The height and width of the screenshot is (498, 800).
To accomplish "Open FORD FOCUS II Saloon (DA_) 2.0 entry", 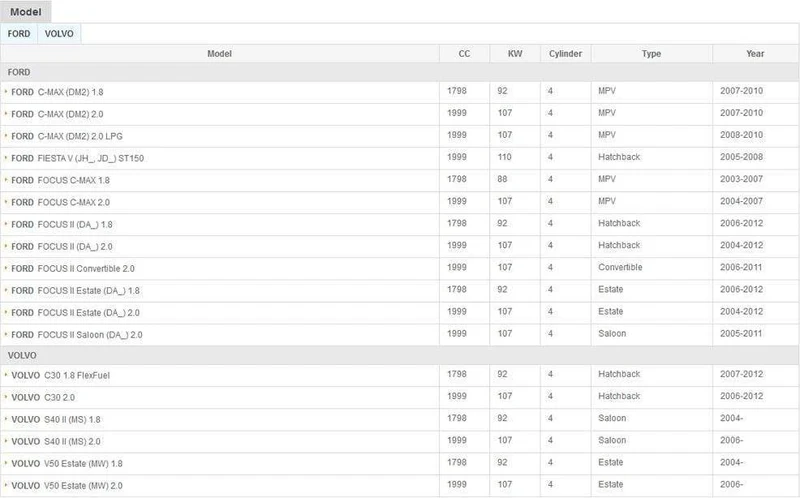I will click(x=77, y=335).
